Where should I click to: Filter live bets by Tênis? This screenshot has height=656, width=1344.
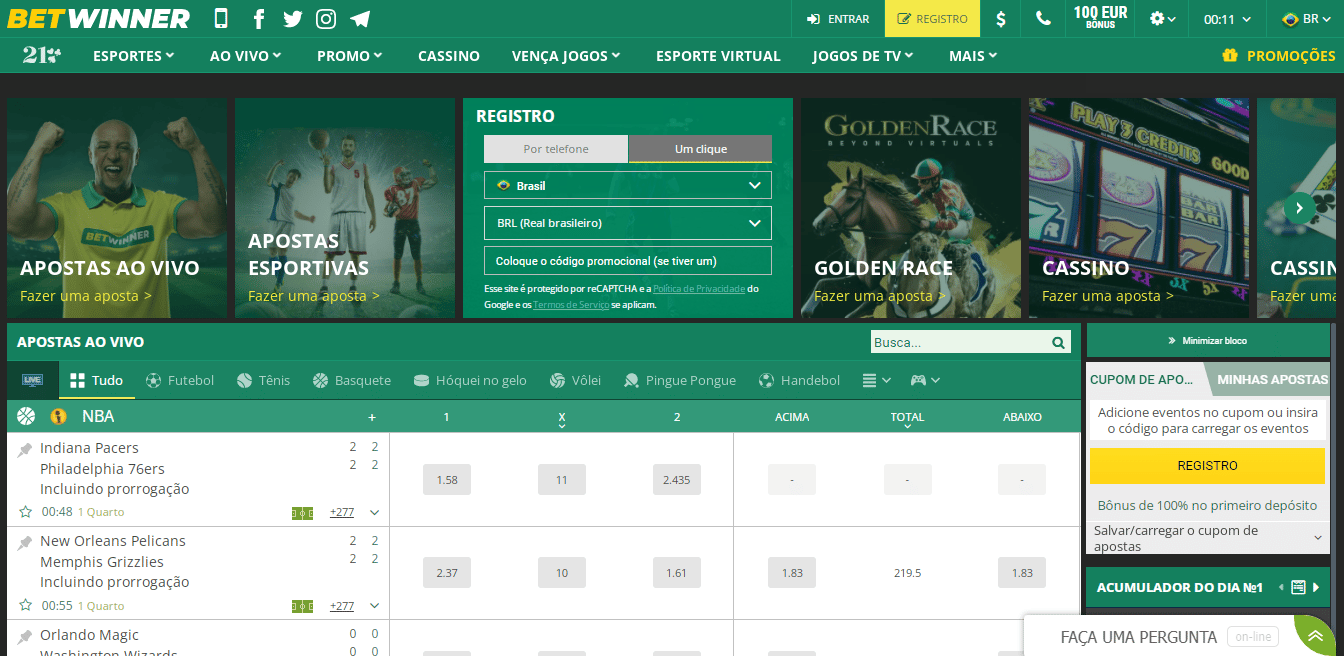pos(264,380)
